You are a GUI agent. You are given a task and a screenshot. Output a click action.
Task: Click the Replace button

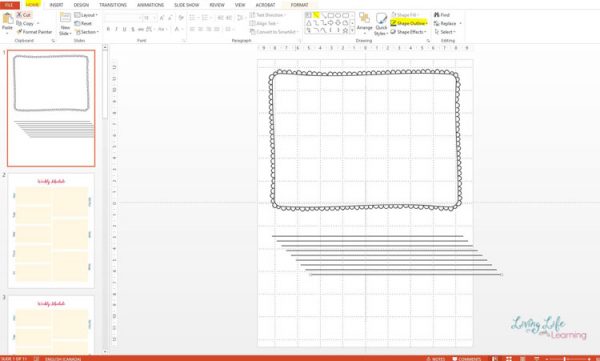pos(445,23)
